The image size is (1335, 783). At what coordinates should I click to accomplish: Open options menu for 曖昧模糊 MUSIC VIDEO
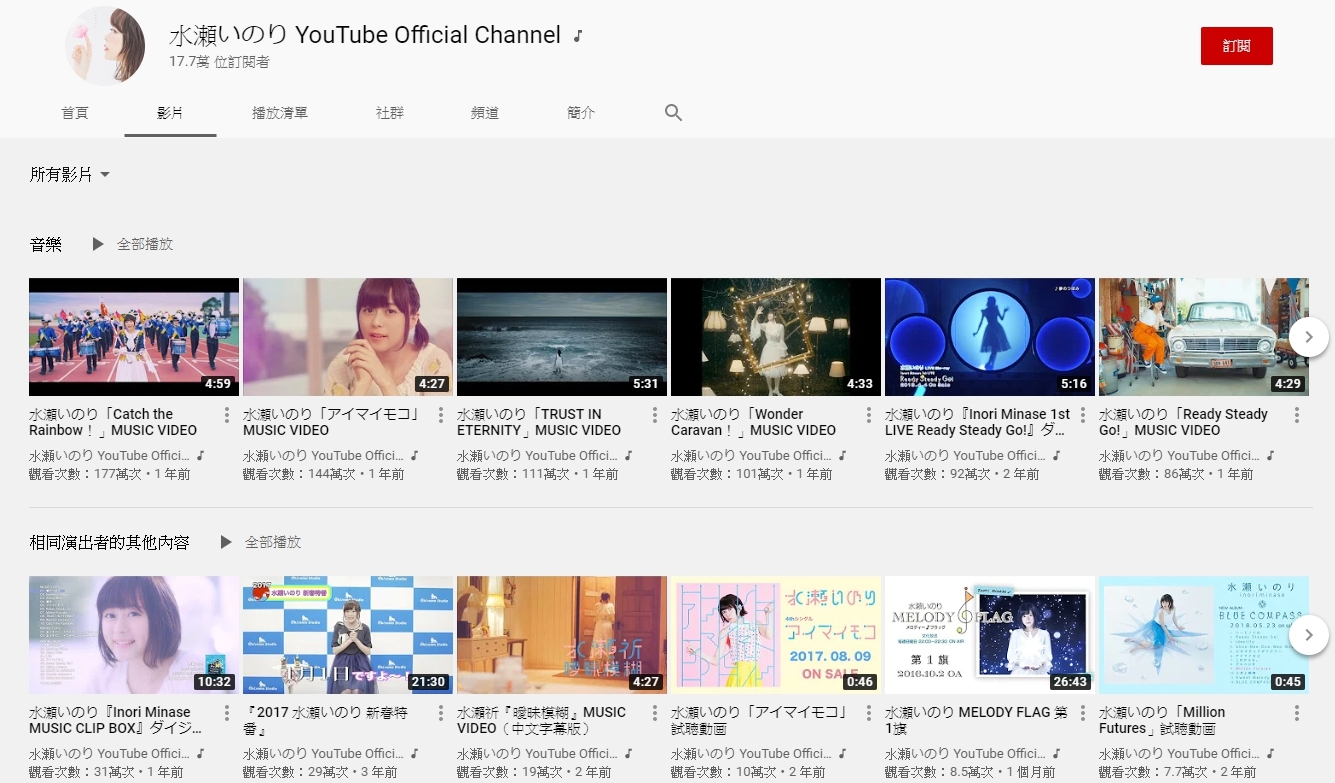click(x=655, y=713)
